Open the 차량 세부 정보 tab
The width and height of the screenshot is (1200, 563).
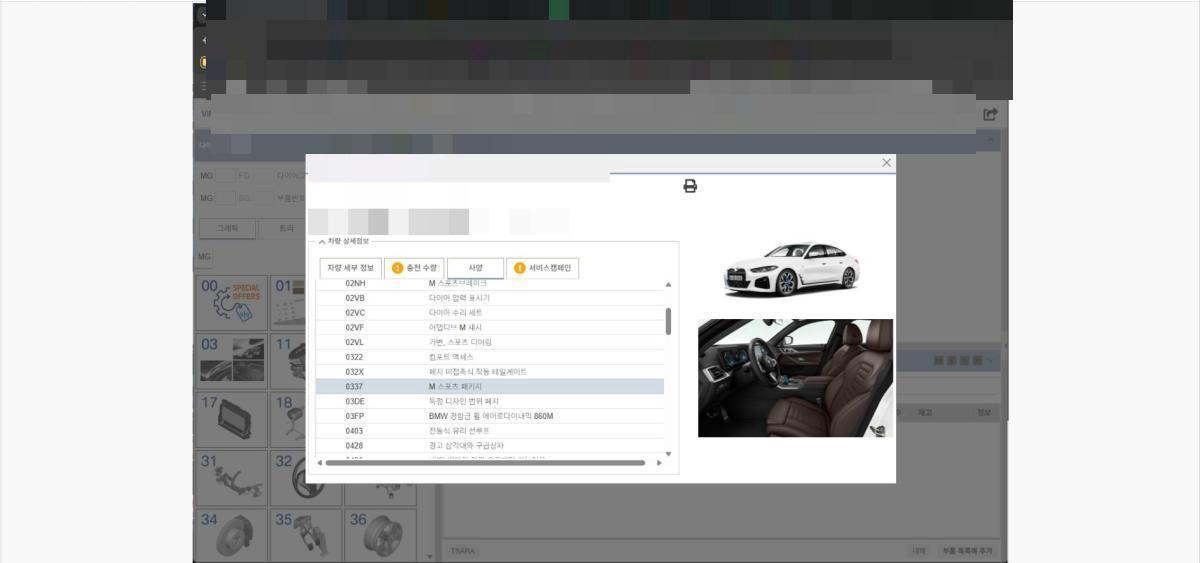point(350,268)
